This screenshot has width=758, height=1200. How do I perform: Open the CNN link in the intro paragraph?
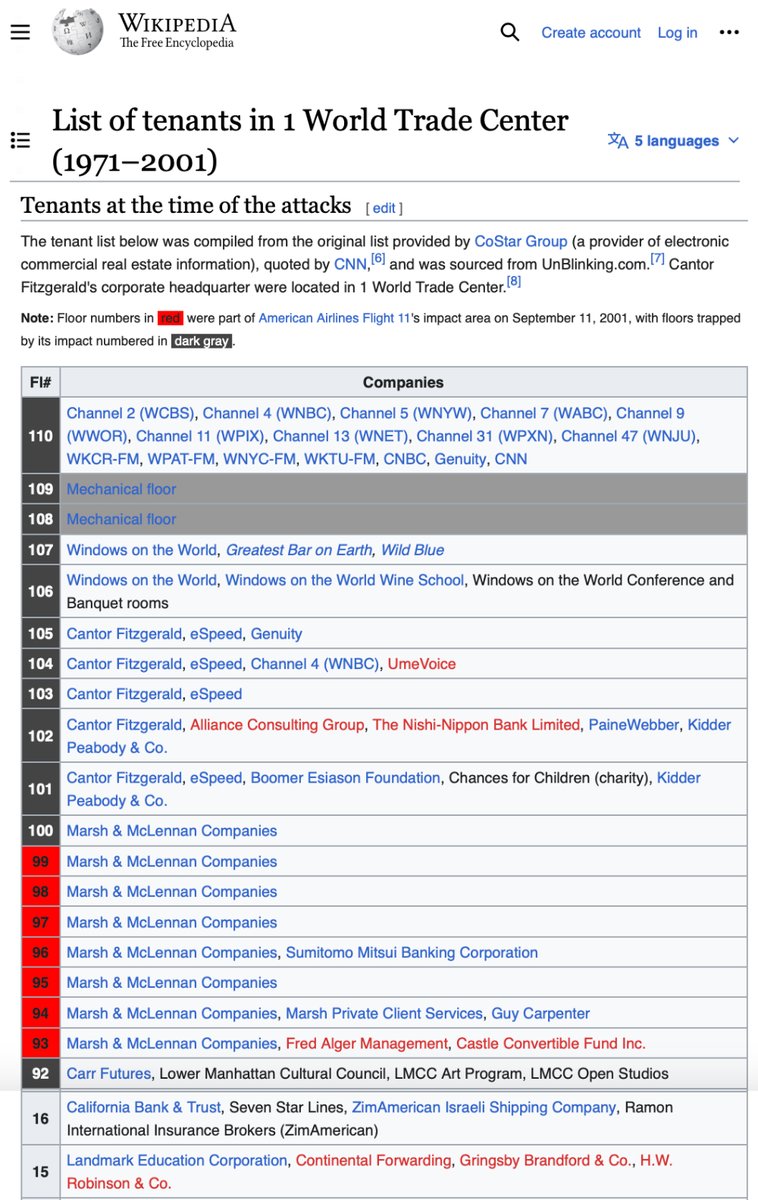click(351, 264)
